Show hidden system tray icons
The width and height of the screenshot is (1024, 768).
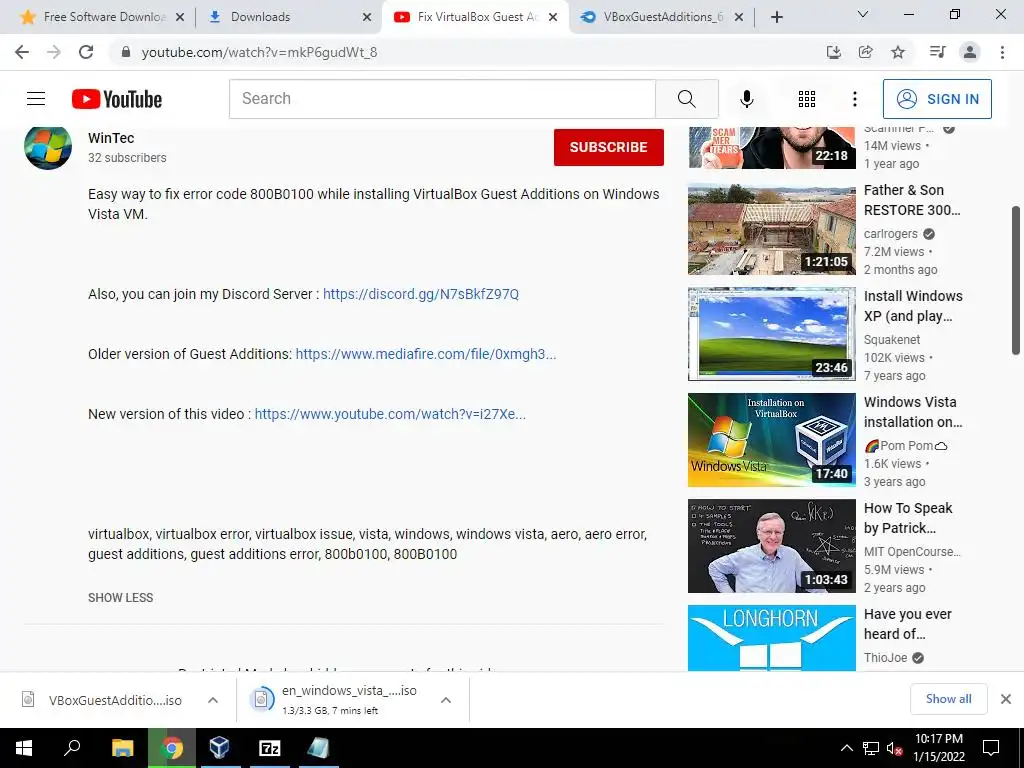(x=846, y=748)
